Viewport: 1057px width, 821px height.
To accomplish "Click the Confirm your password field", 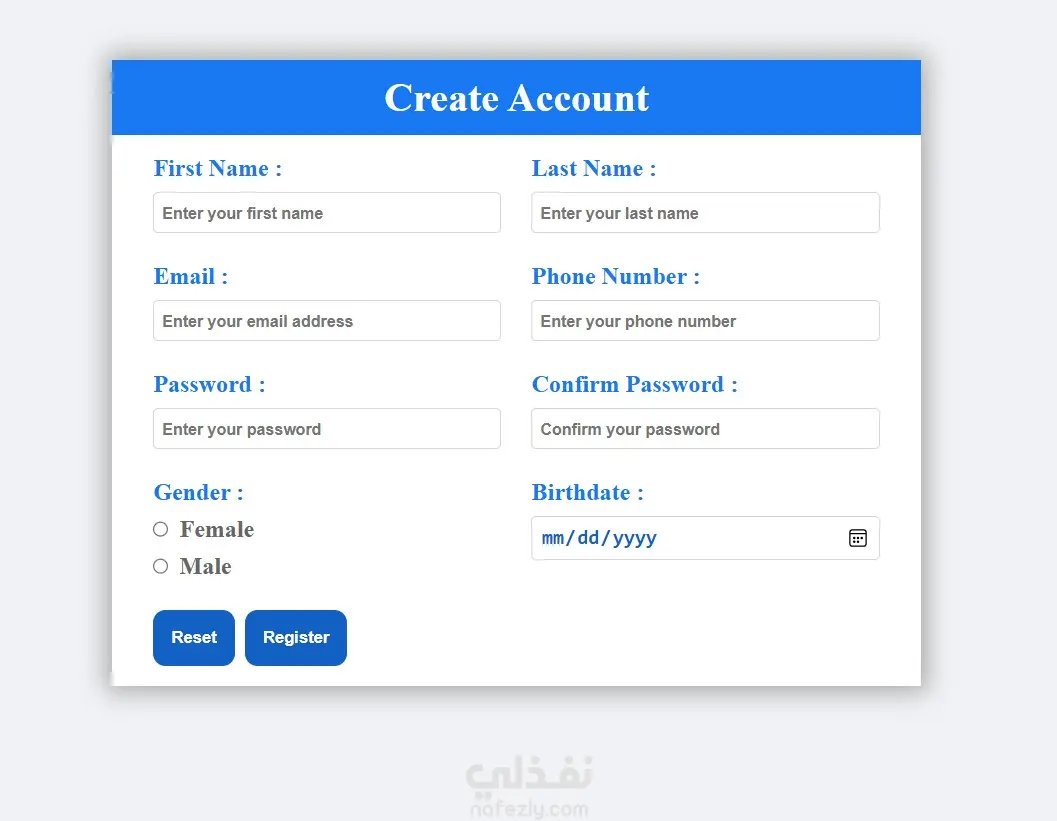I will tap(705, 429).
